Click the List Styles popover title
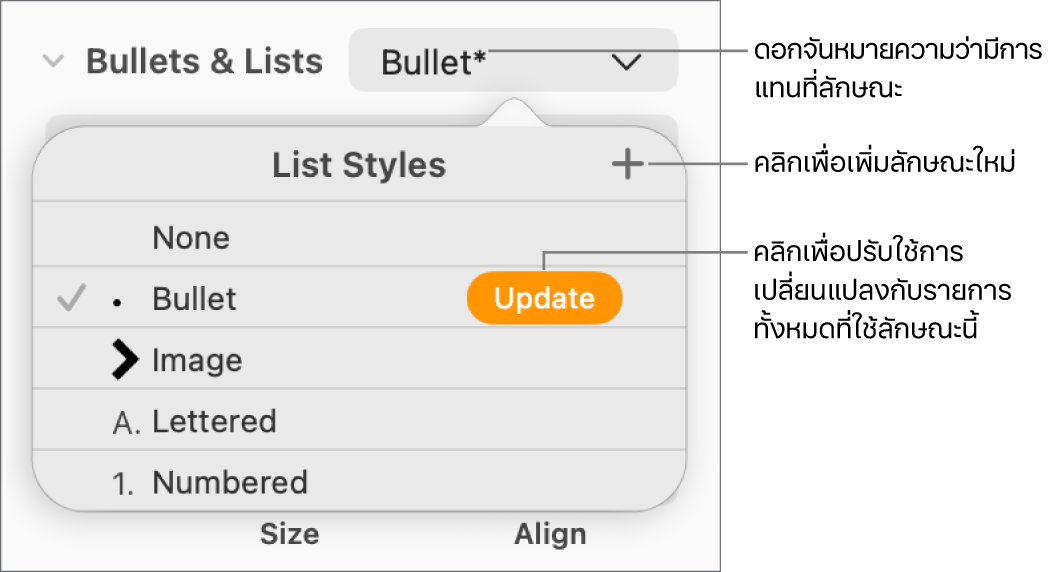Screen dimensions: 1053x572 point(359,166)
